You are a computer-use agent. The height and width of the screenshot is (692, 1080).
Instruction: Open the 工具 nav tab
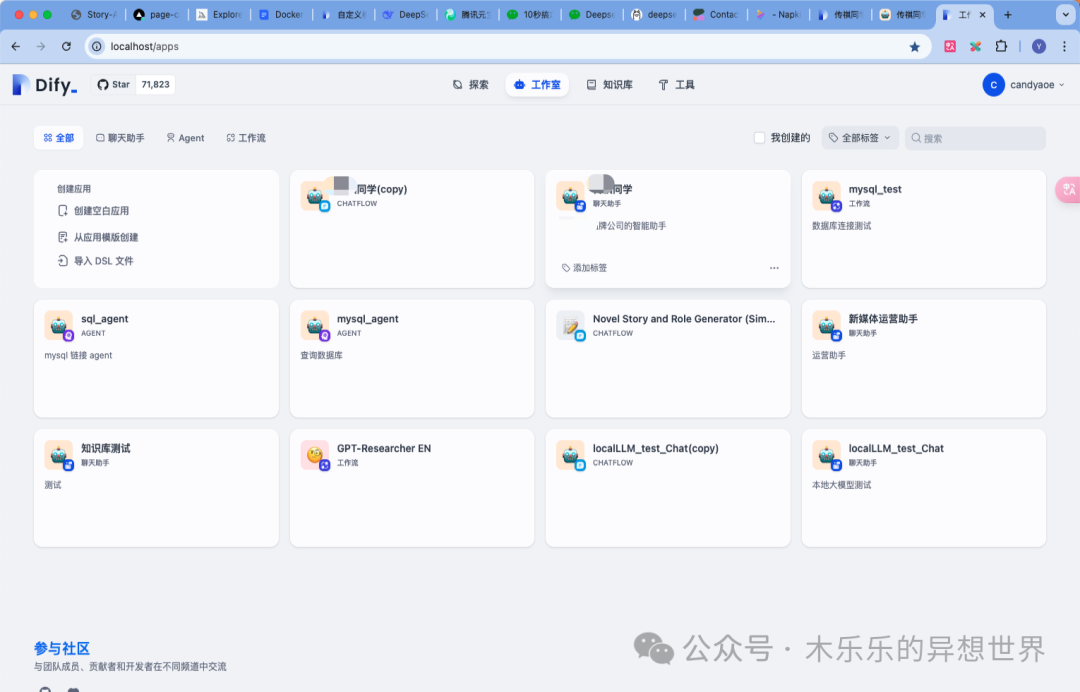[x=676, y=85]
